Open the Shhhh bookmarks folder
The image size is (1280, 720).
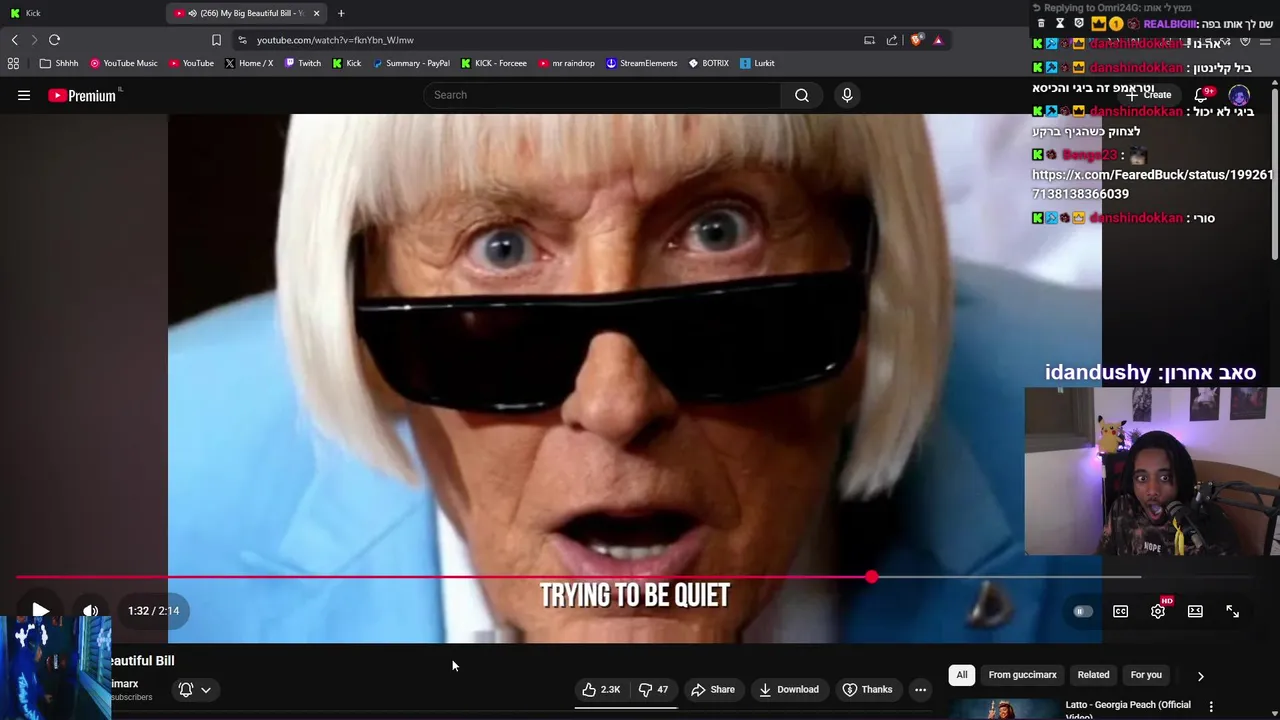pos(59,63)
